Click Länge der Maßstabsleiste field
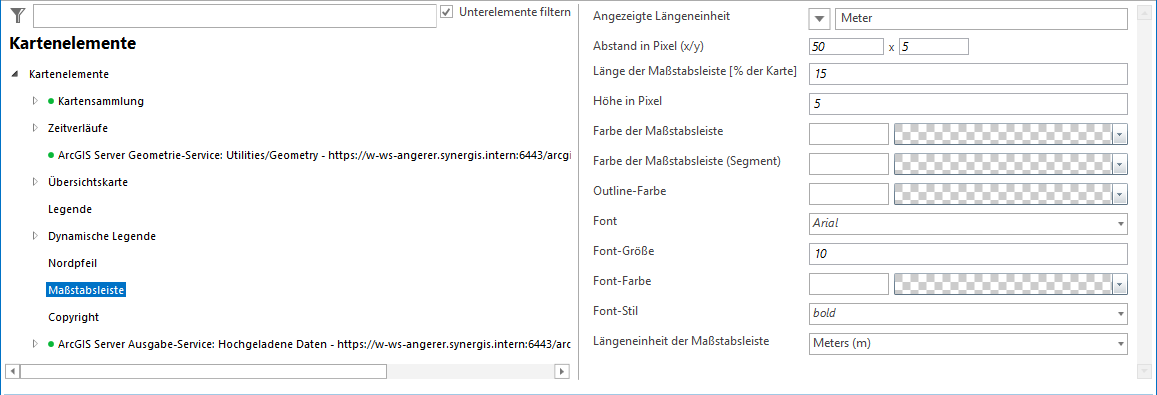The height and width of the screenshot is (395, 1157). click(969, 75)
